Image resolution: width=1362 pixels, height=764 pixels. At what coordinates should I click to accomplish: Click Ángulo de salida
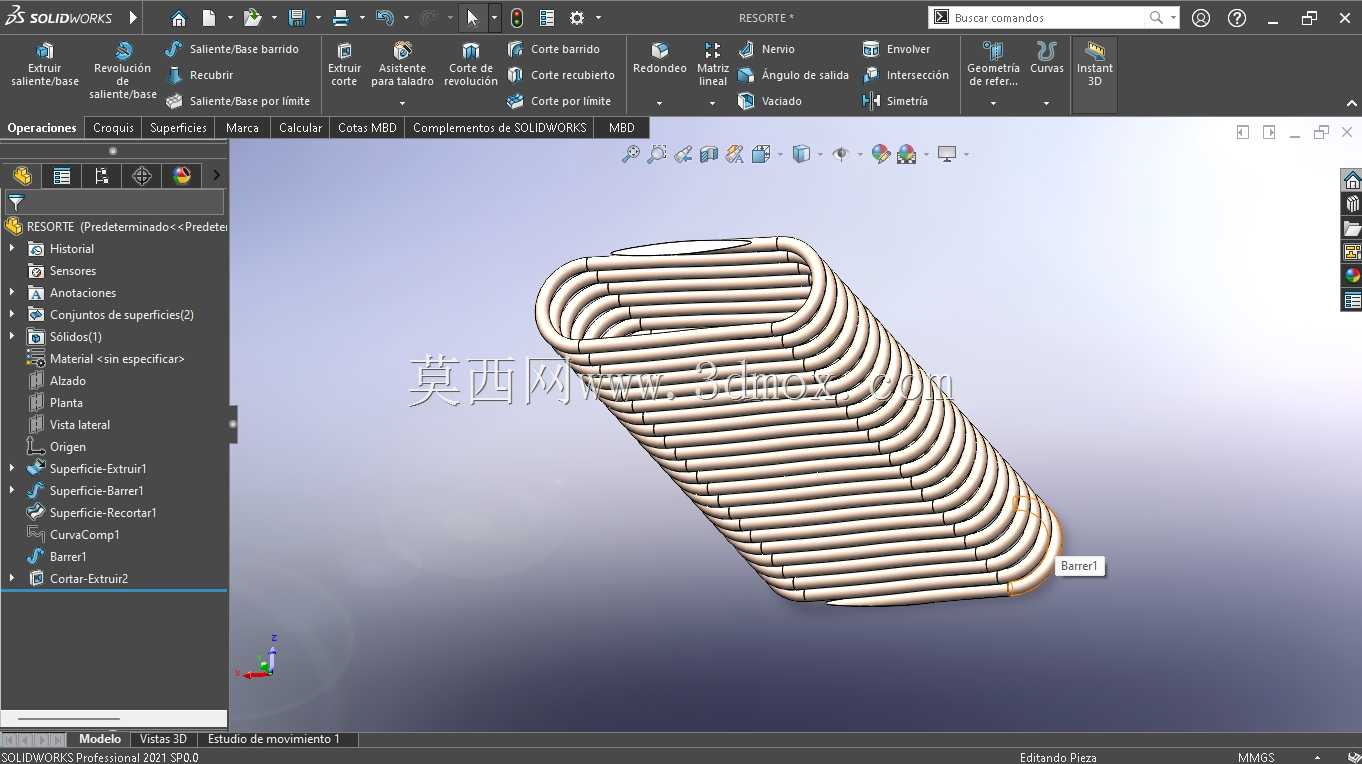tap(793, 75)
